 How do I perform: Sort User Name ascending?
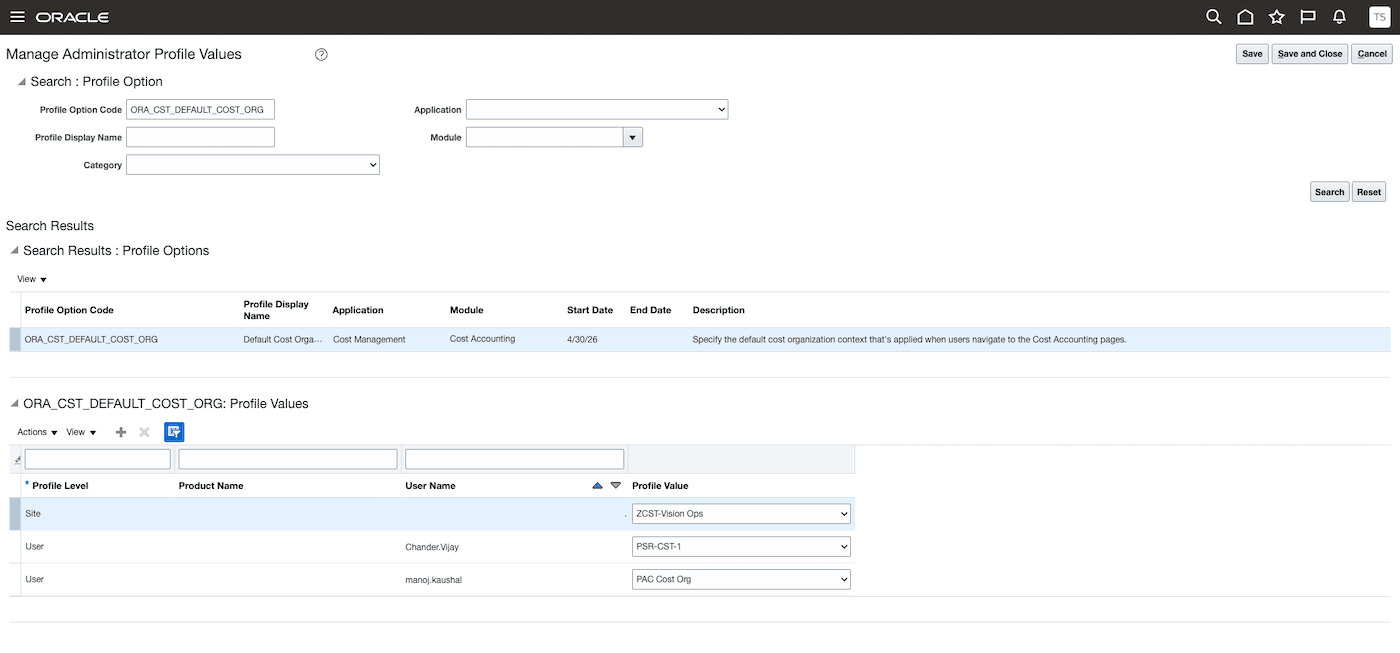pos(598,485)
